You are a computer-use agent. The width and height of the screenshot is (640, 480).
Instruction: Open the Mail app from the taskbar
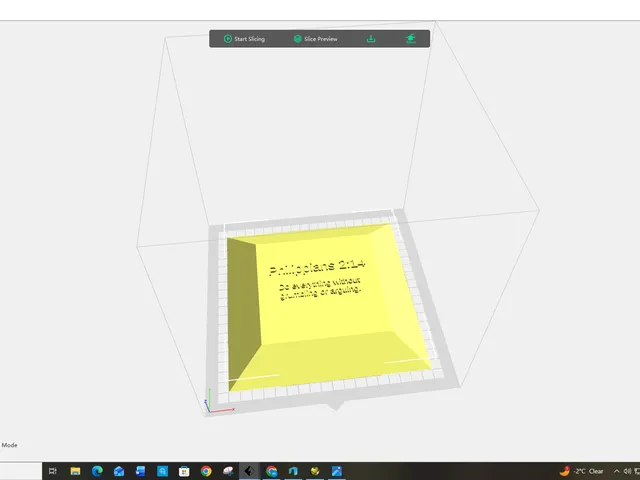click(x=119, y=471)
